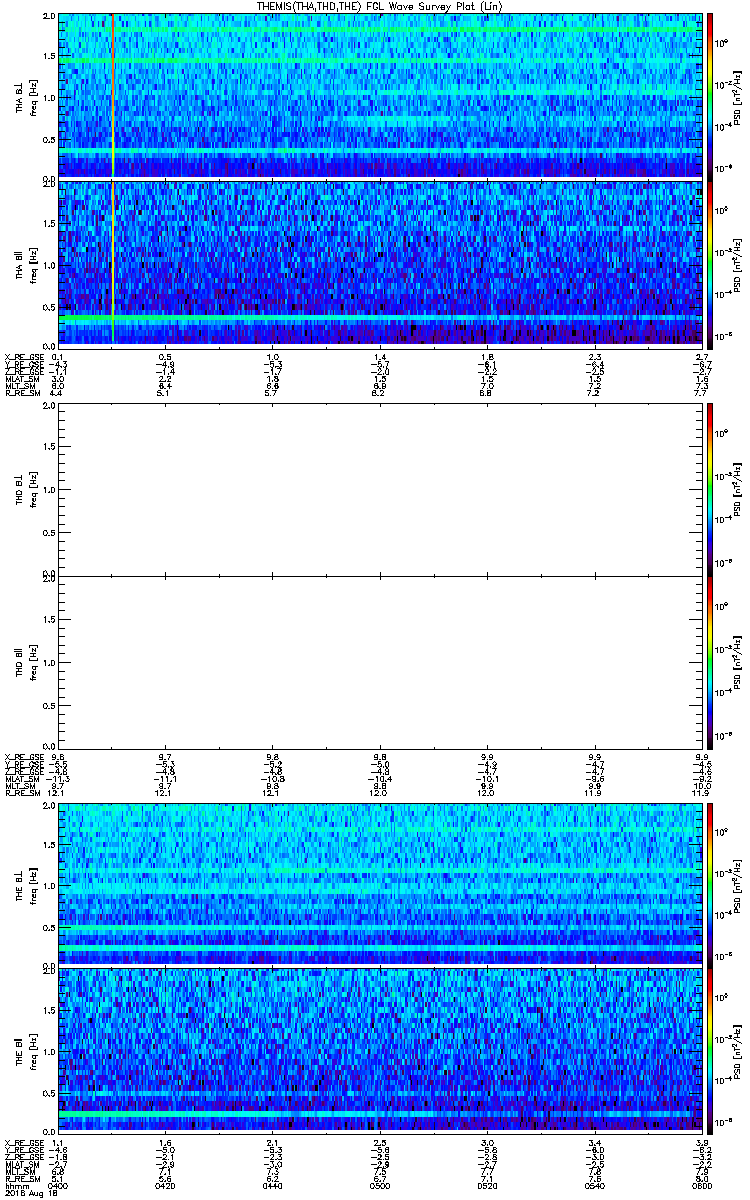This screenshot has height=1200, width=750.
Task: Click the 'THD BL freq [Hz]' axis label
Action: [x=26, y=492]
